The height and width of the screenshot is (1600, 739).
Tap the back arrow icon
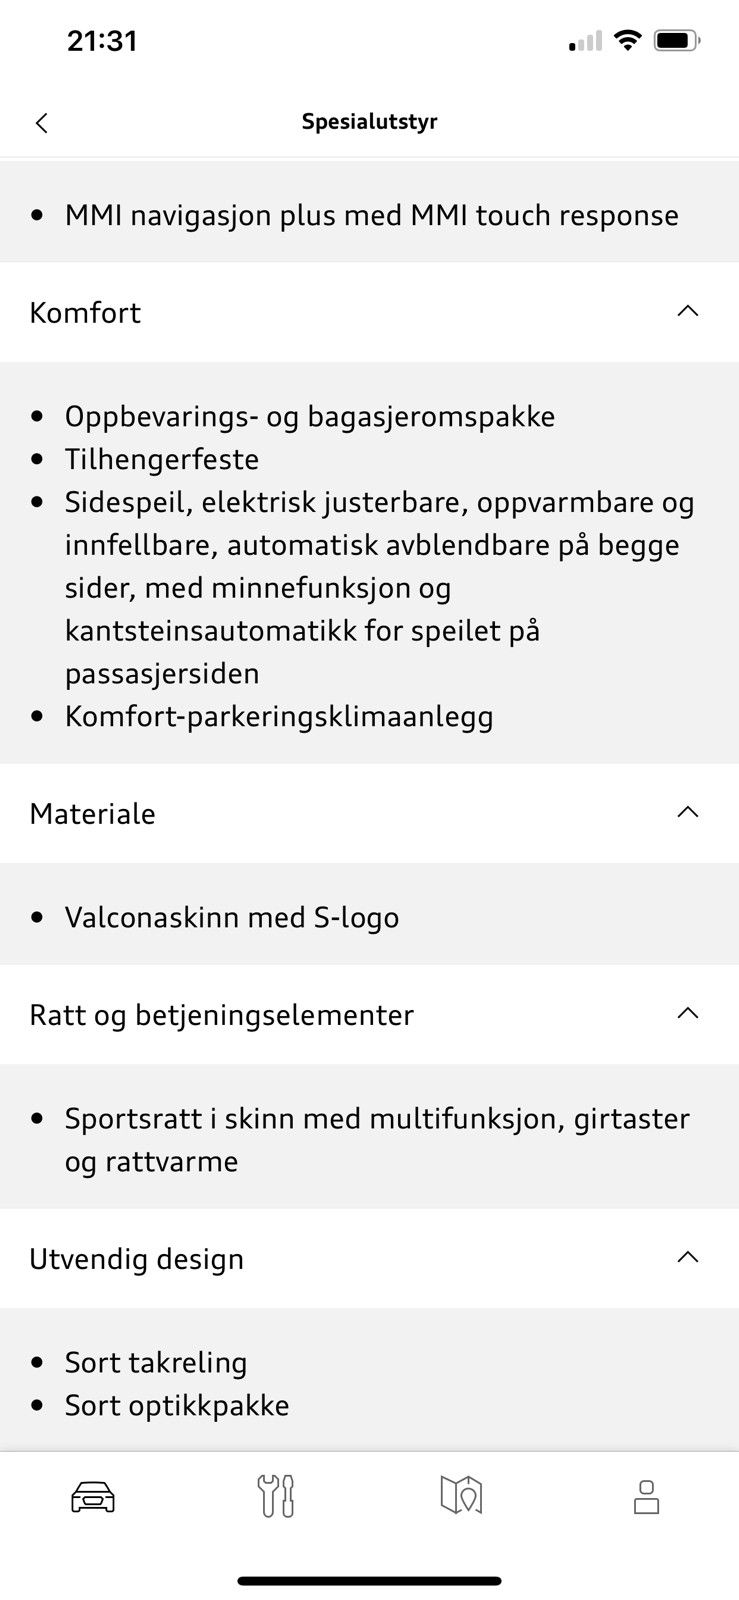(41, 123)
